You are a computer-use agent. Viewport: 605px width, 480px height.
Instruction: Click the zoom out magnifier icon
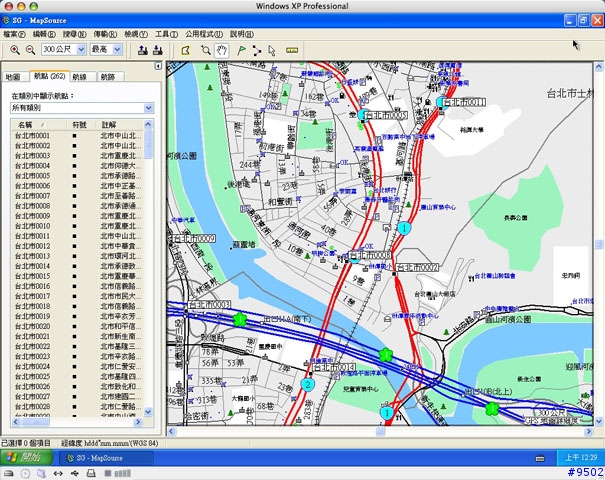click(x=30, y=50)
